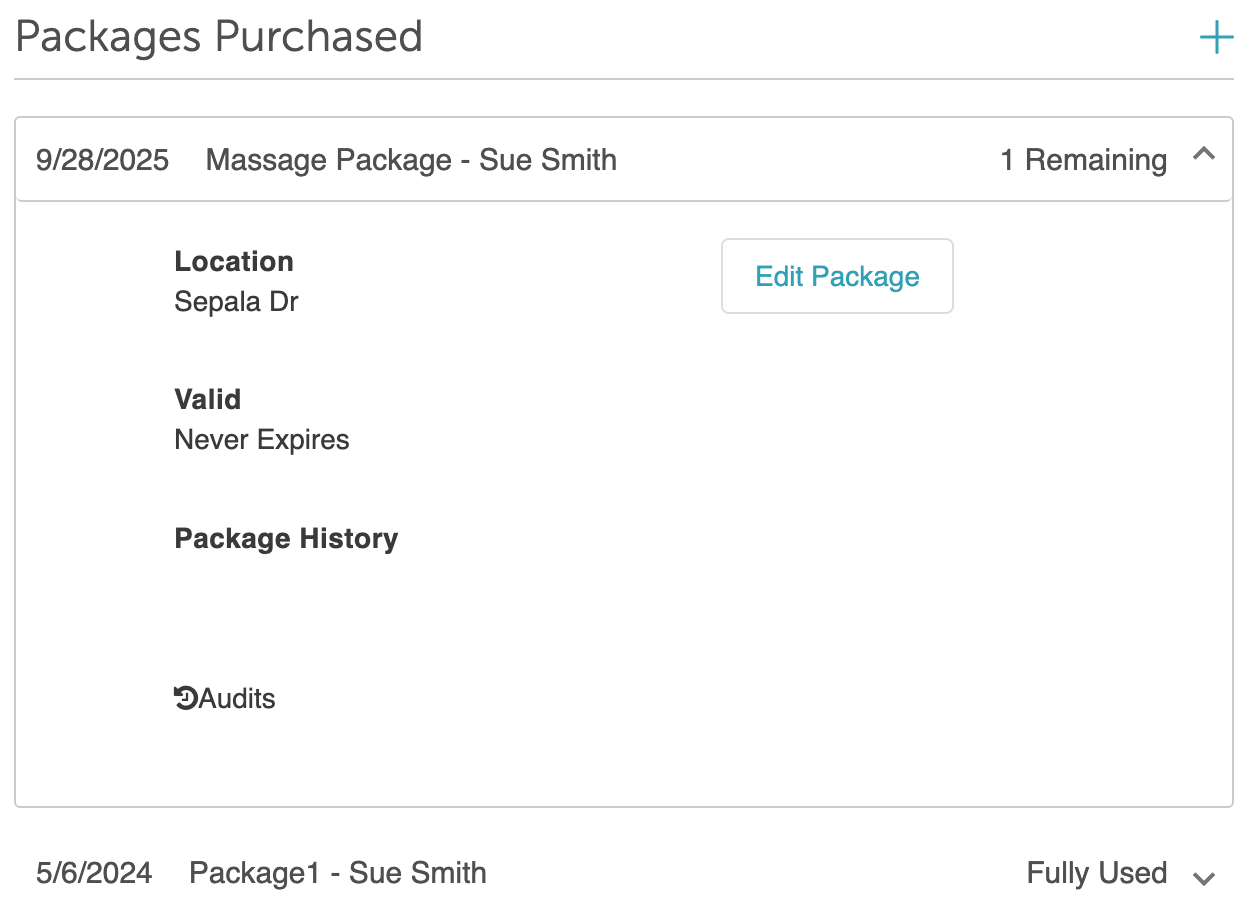Viewport: 1250px width, 916px height.
Task: Select the Massage Package - Sue Smith title
Action: [x=411, y=160]
